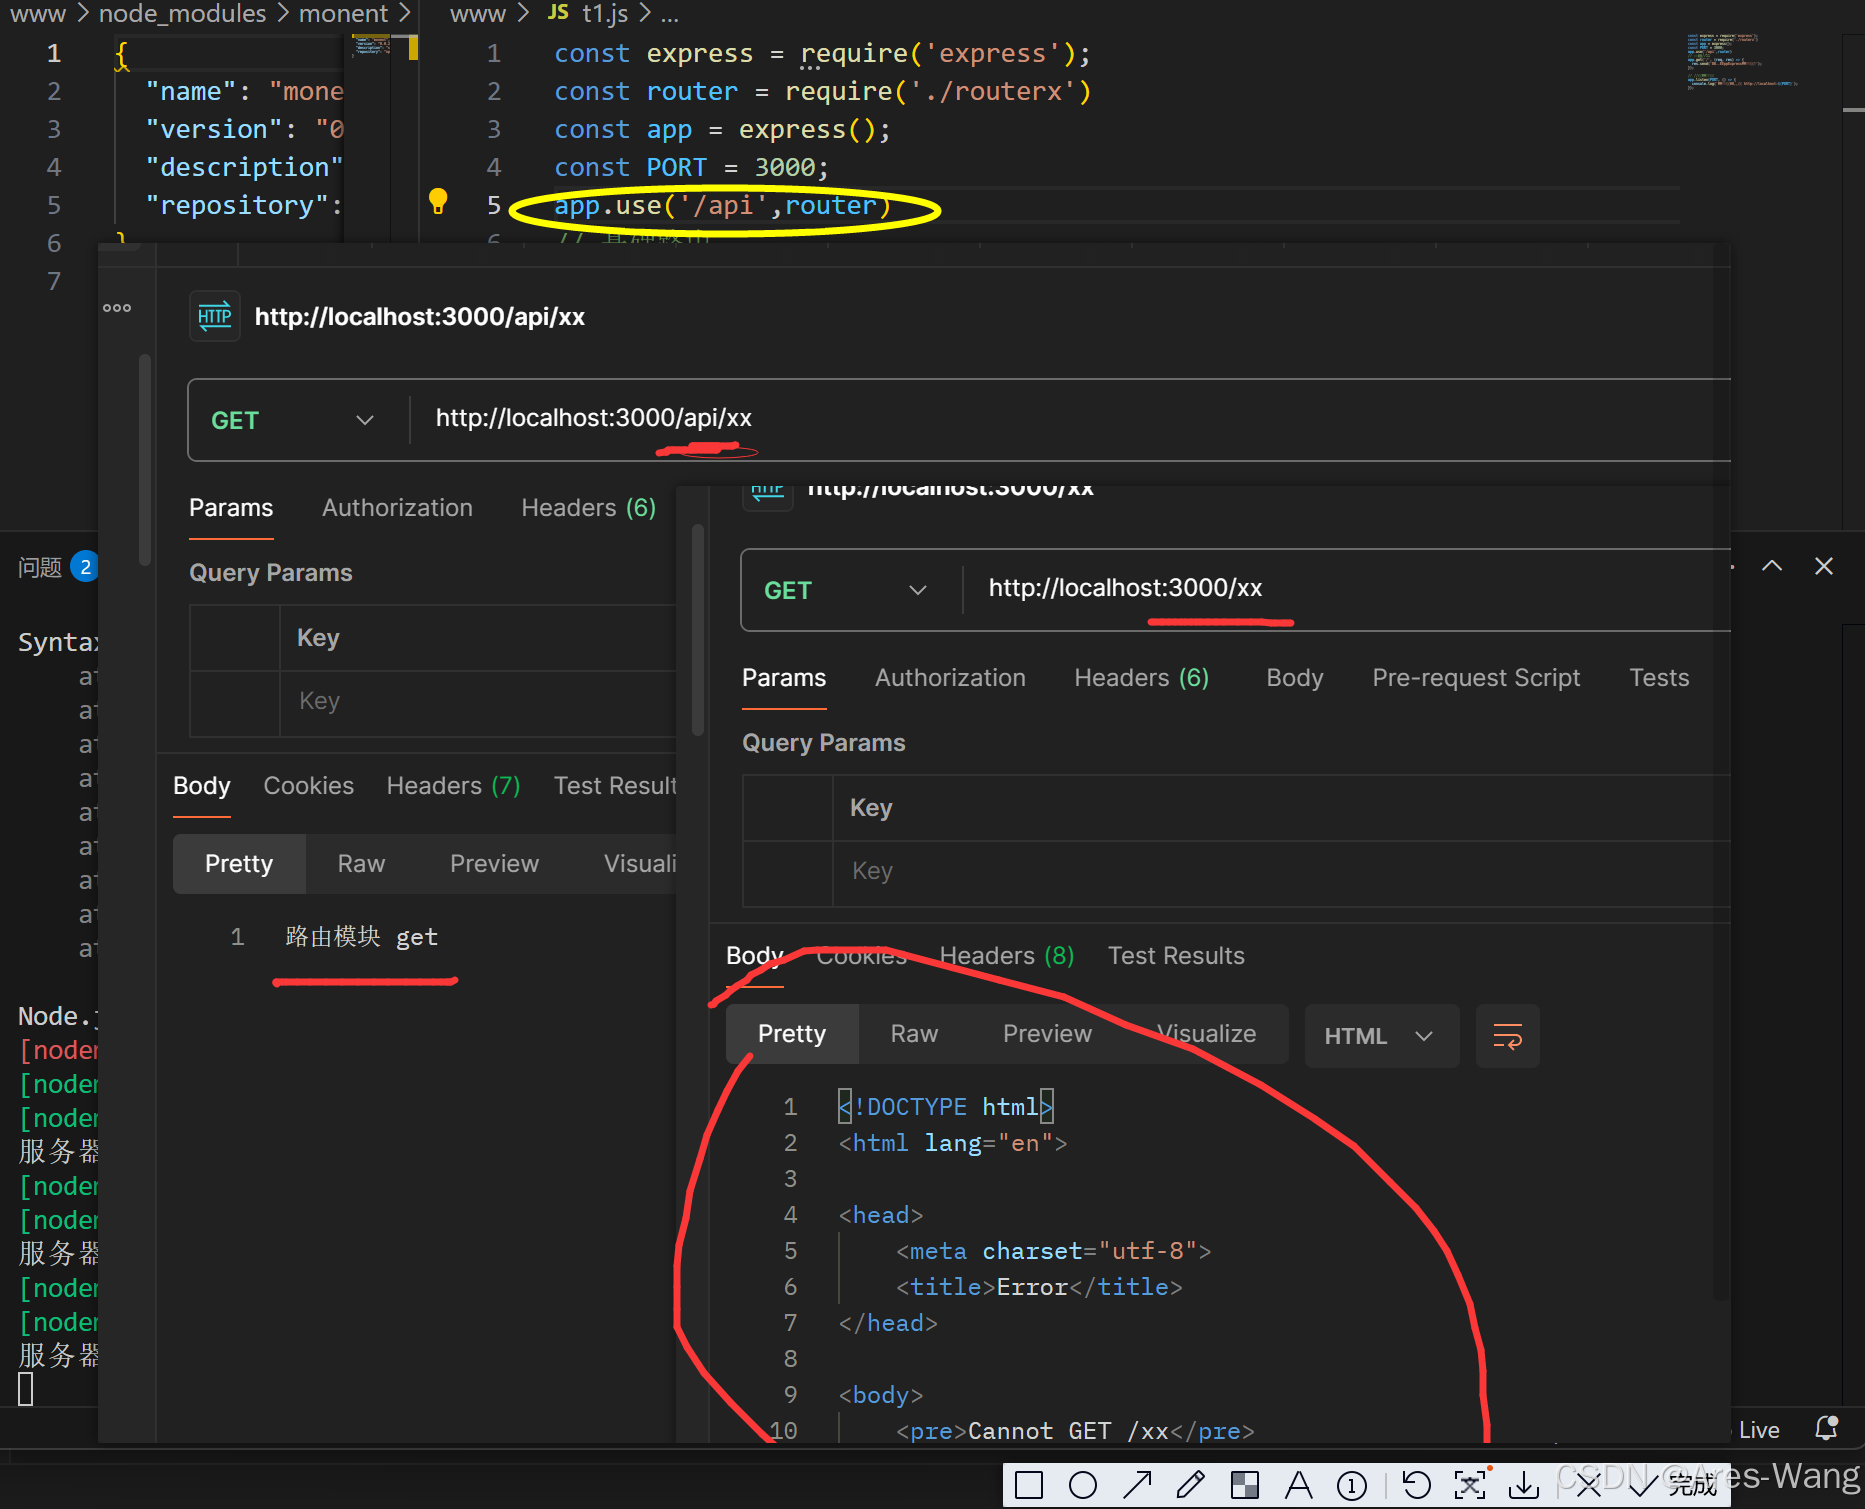Viewport: 1865px width, 1509px height.
Task: Select the Params tab in the left request
Action: (231, 508)
